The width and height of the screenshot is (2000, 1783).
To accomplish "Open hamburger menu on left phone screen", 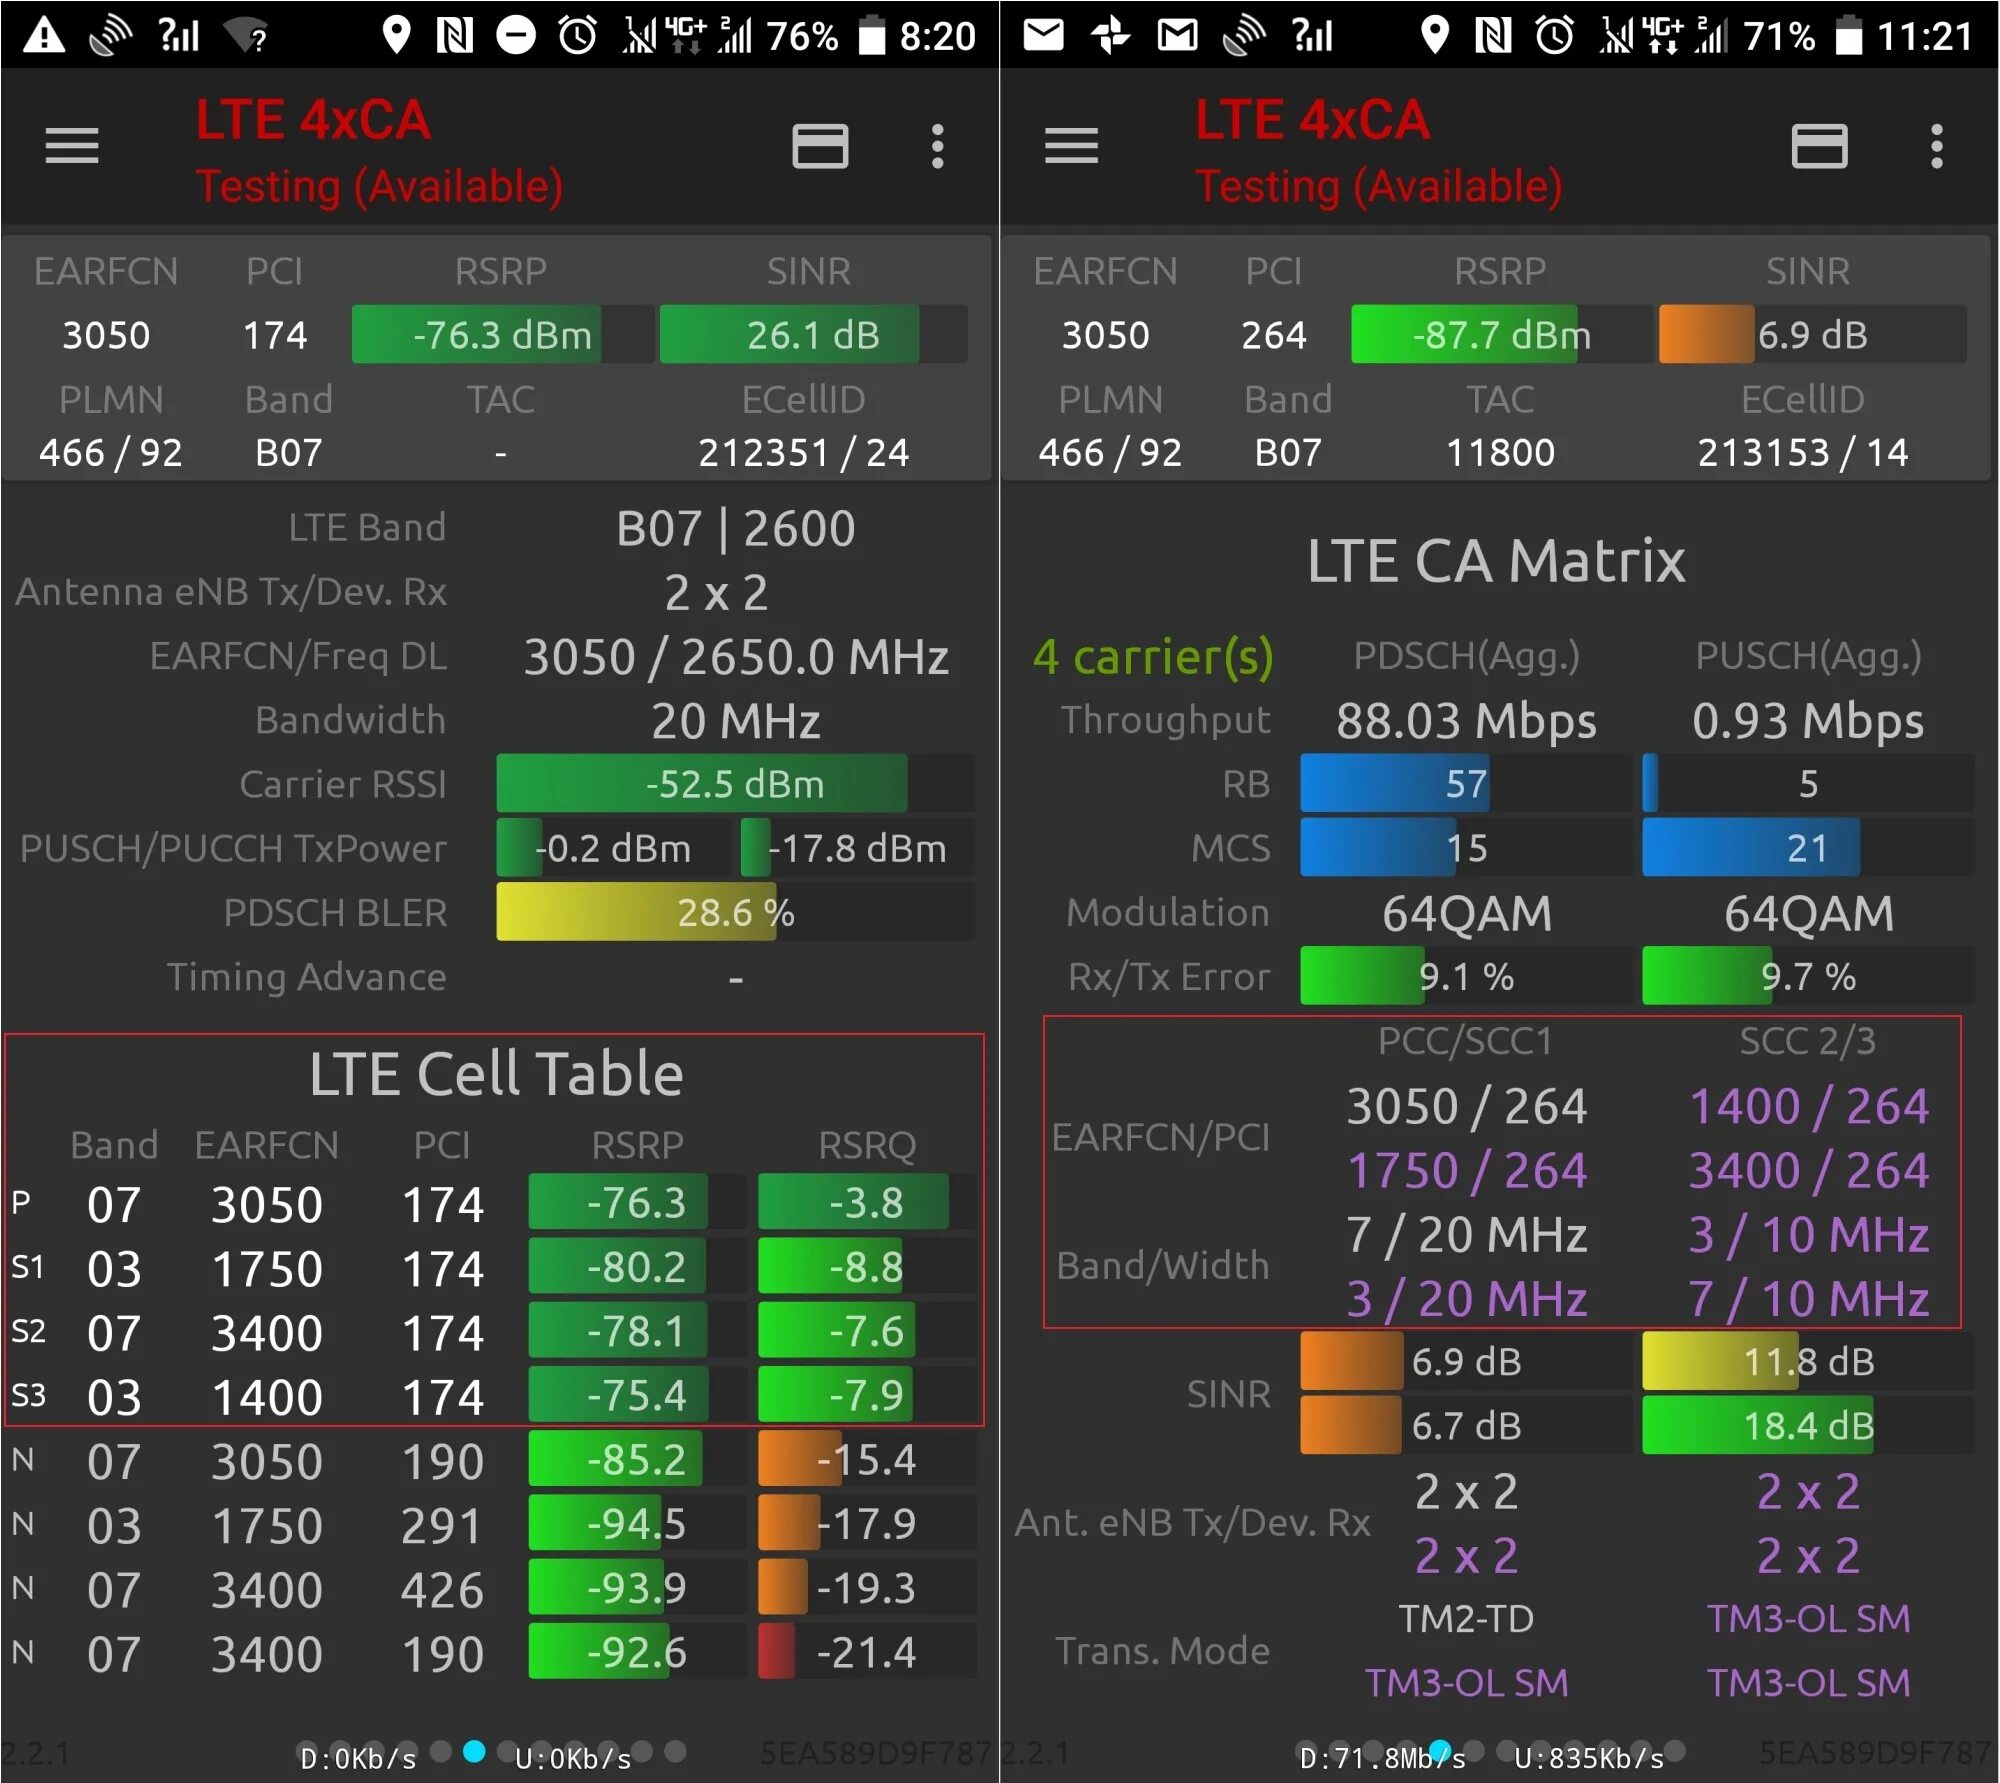I will pos(72,147).
